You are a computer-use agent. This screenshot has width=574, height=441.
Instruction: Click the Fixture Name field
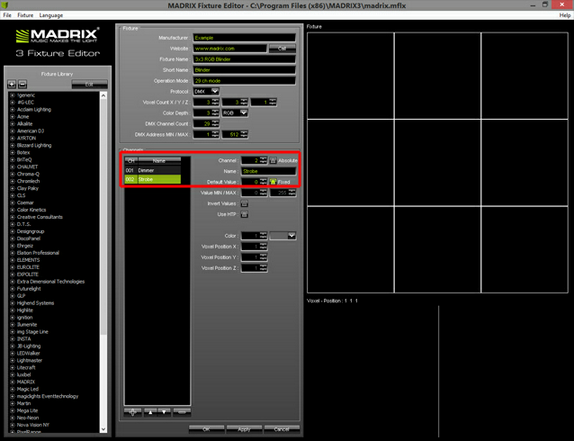pyautogui.click(x=244, y=59)
